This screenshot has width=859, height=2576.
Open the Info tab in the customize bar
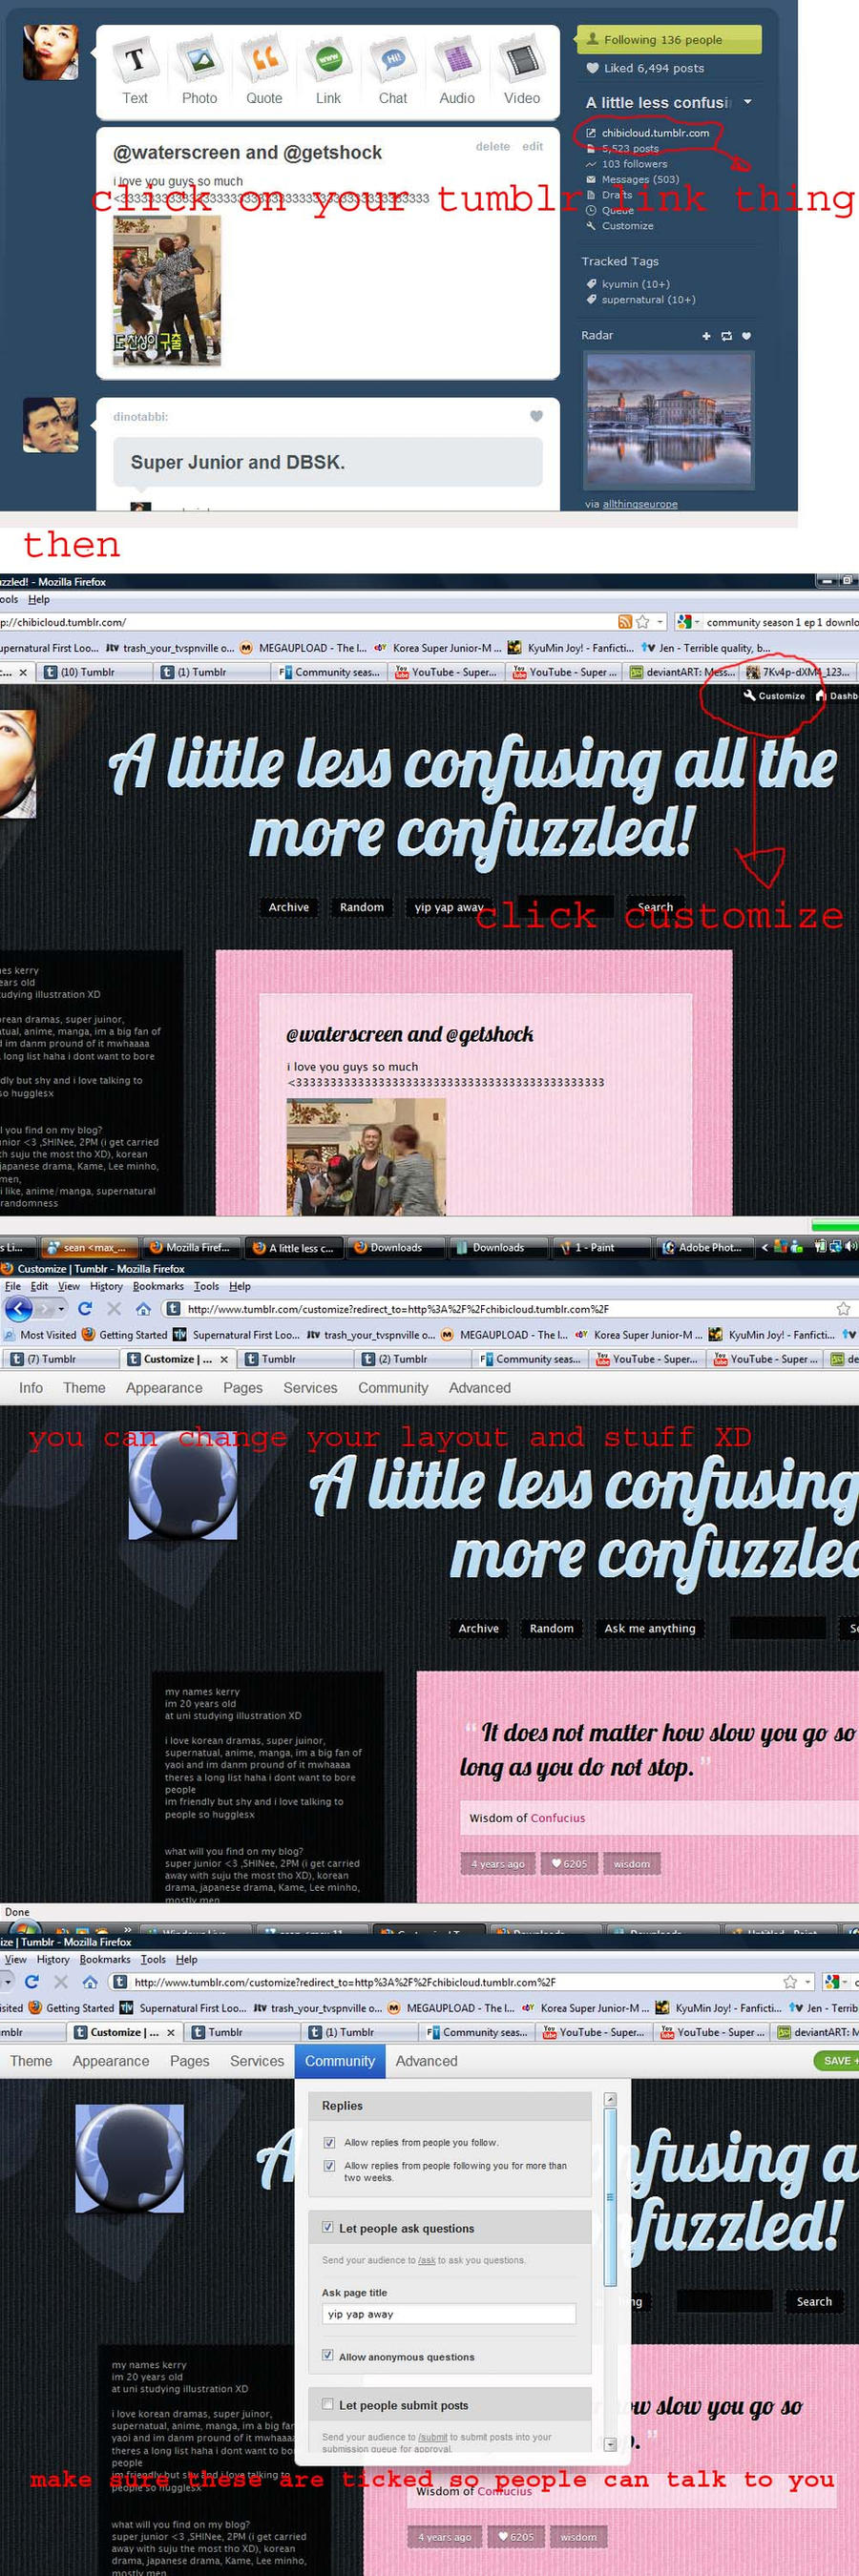pos(31,1388)
